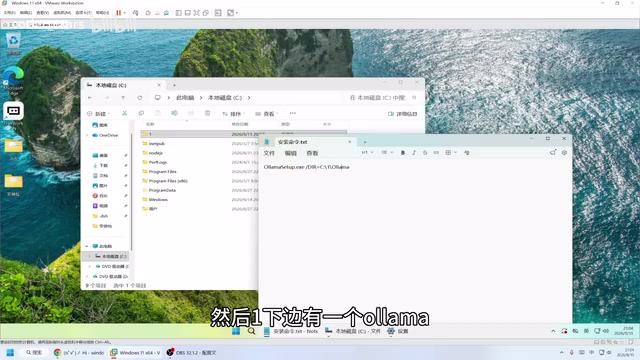Open the 新建 button in Explorer toolbar
Screen dimensions: 640x360
(x=98, y=113)
